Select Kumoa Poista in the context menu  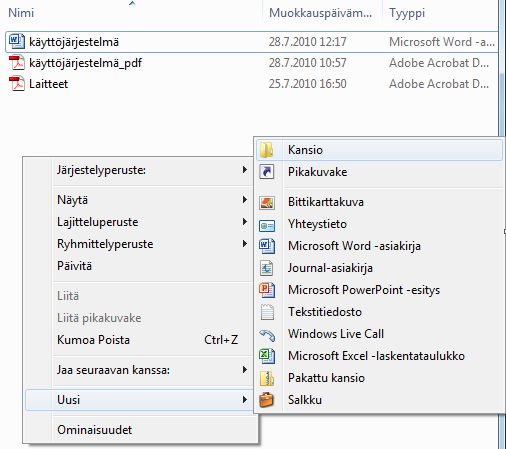(x=139, y=340)
